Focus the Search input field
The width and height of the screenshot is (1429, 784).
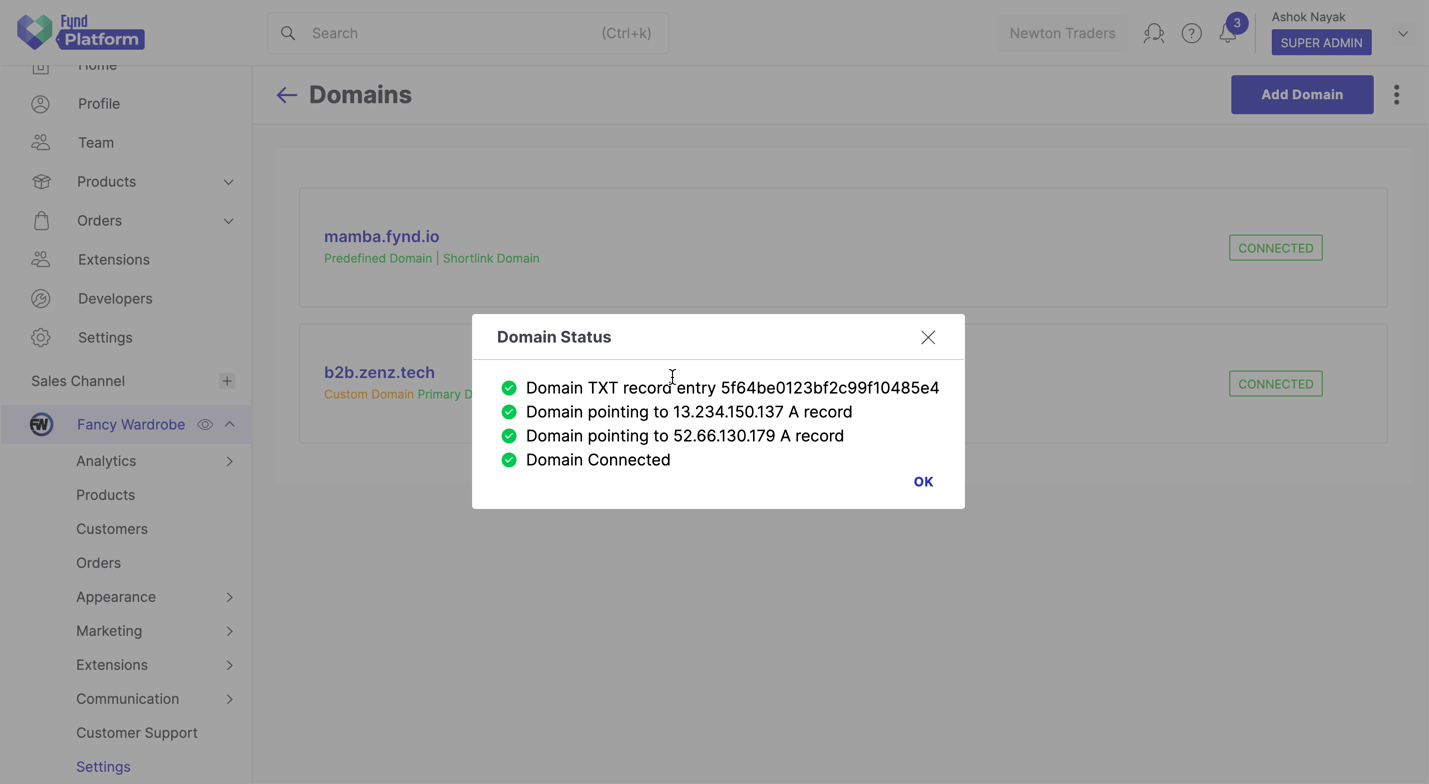pos(468,33)
